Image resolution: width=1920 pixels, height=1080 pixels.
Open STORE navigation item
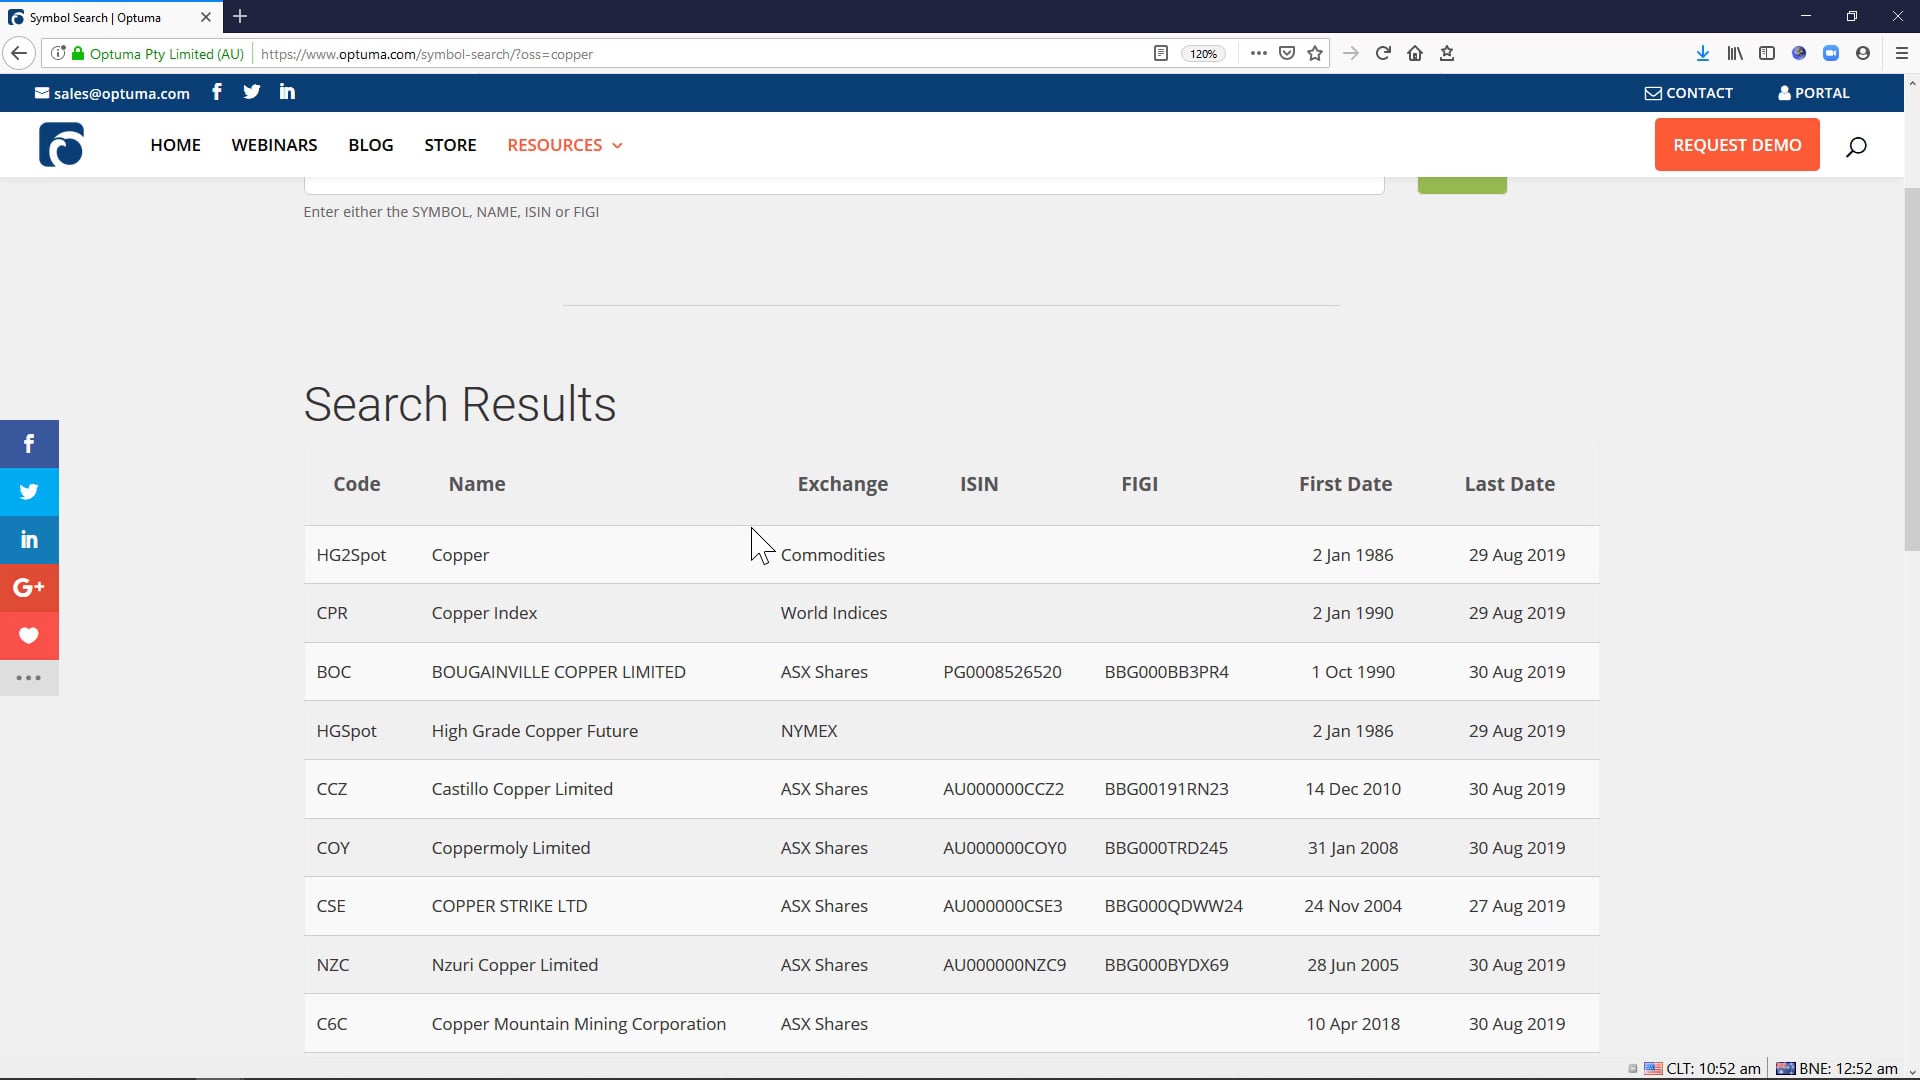coord(450,145)
